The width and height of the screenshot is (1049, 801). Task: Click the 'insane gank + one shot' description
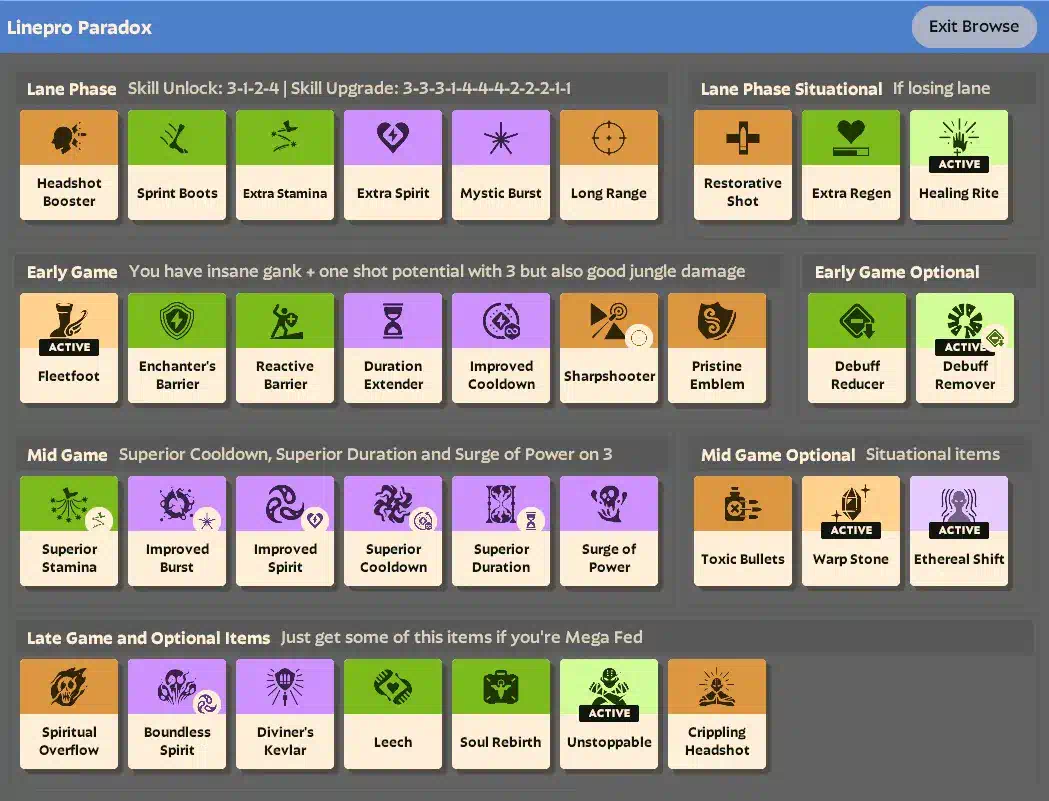tap(437, 271)
